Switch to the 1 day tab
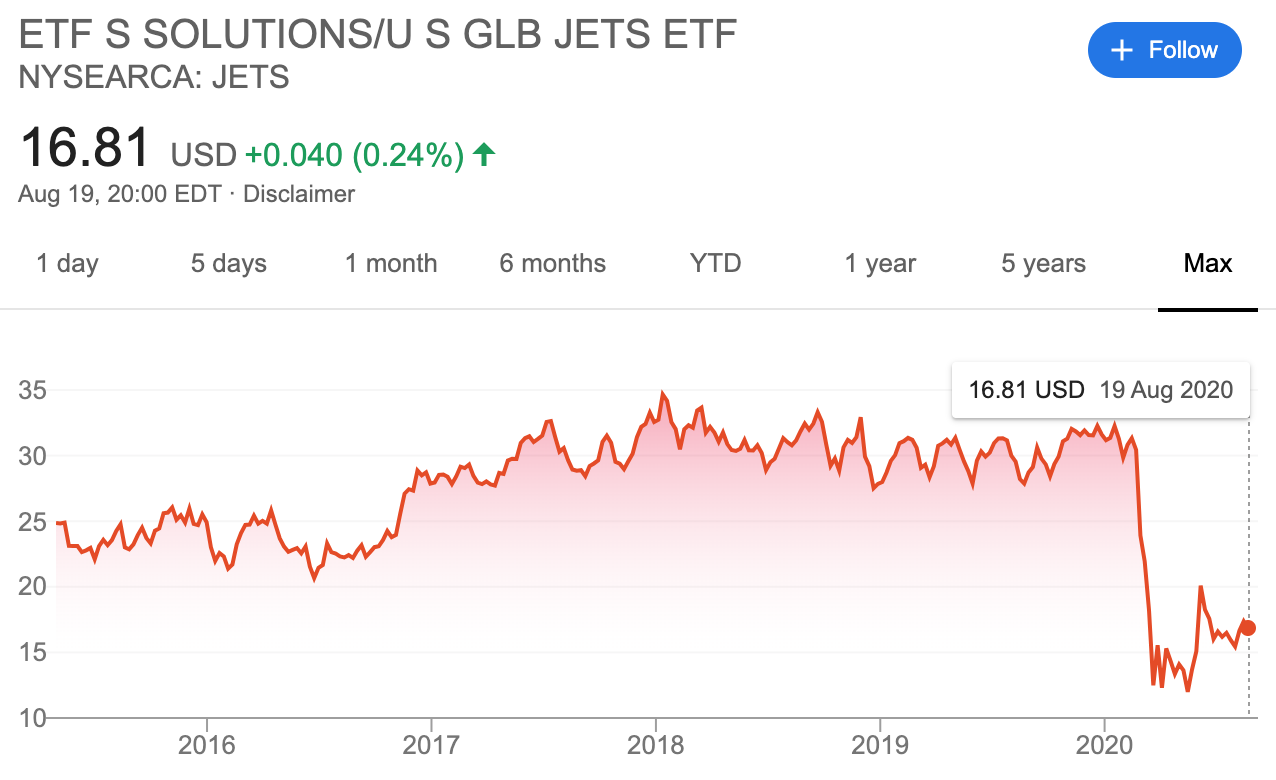The image size is (1276, 780). [x=67, y=263]
